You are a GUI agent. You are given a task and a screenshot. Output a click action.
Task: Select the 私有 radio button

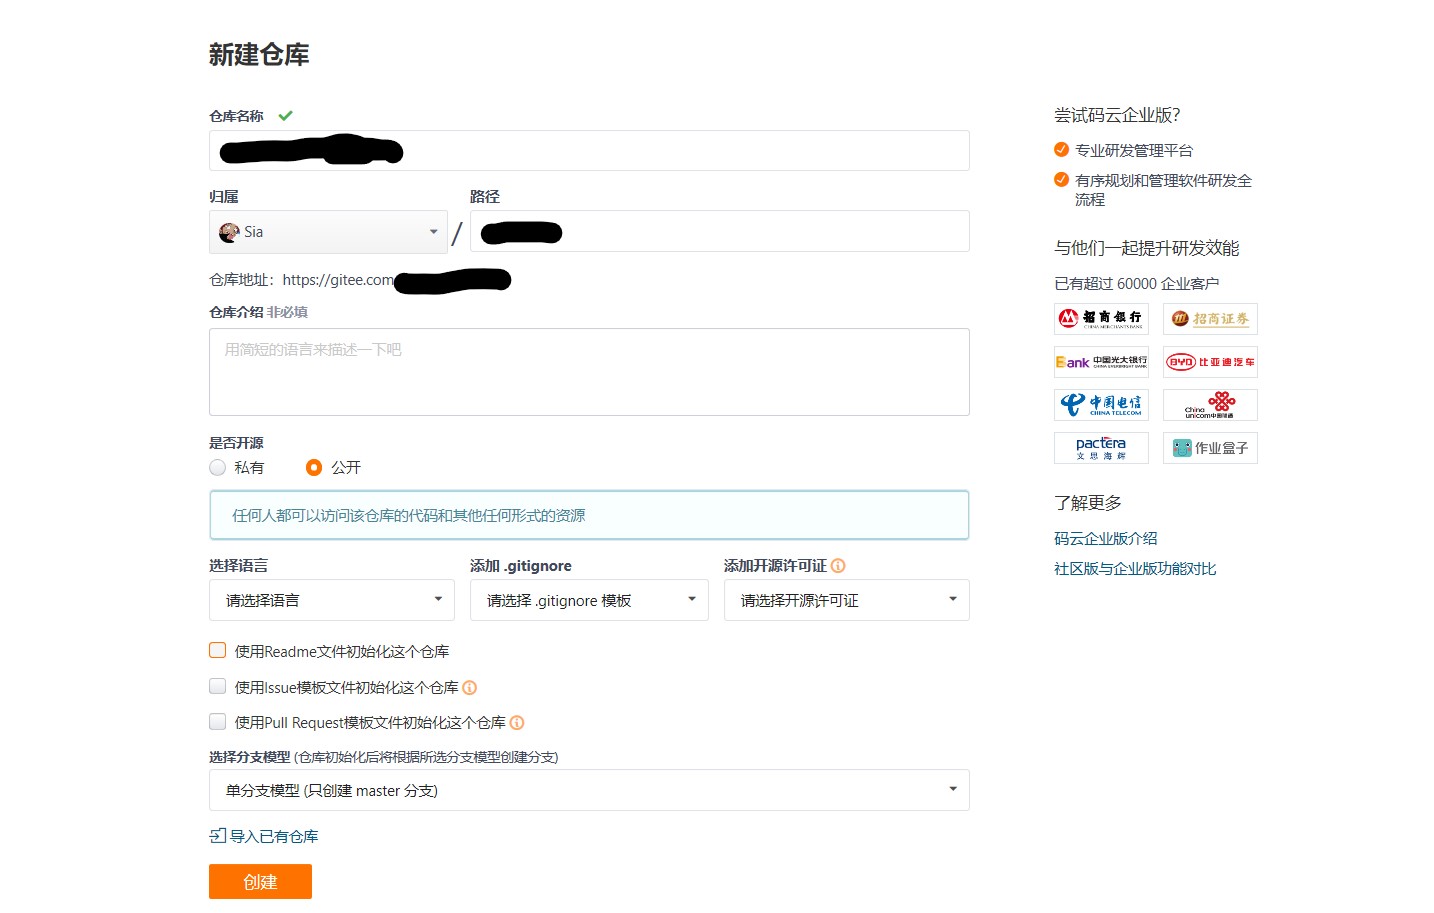[217, 467]
